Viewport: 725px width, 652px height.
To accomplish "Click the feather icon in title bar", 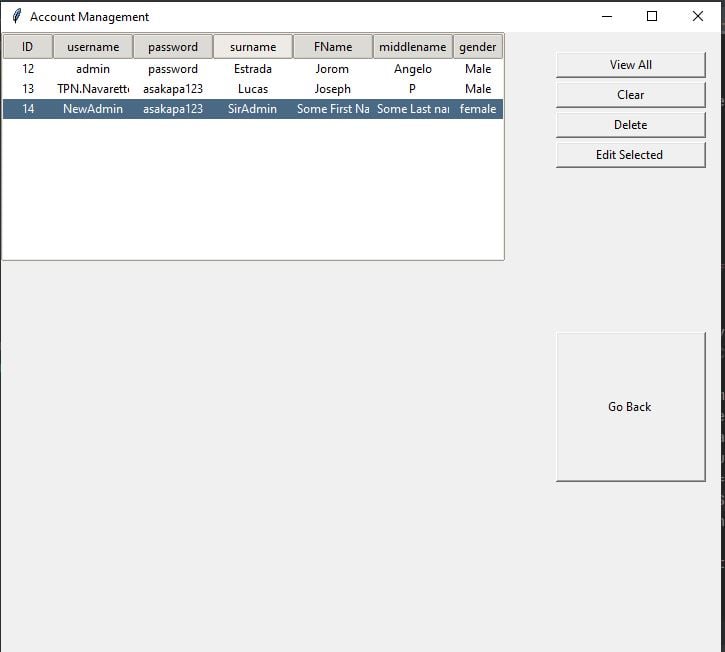I will [16, 16].
